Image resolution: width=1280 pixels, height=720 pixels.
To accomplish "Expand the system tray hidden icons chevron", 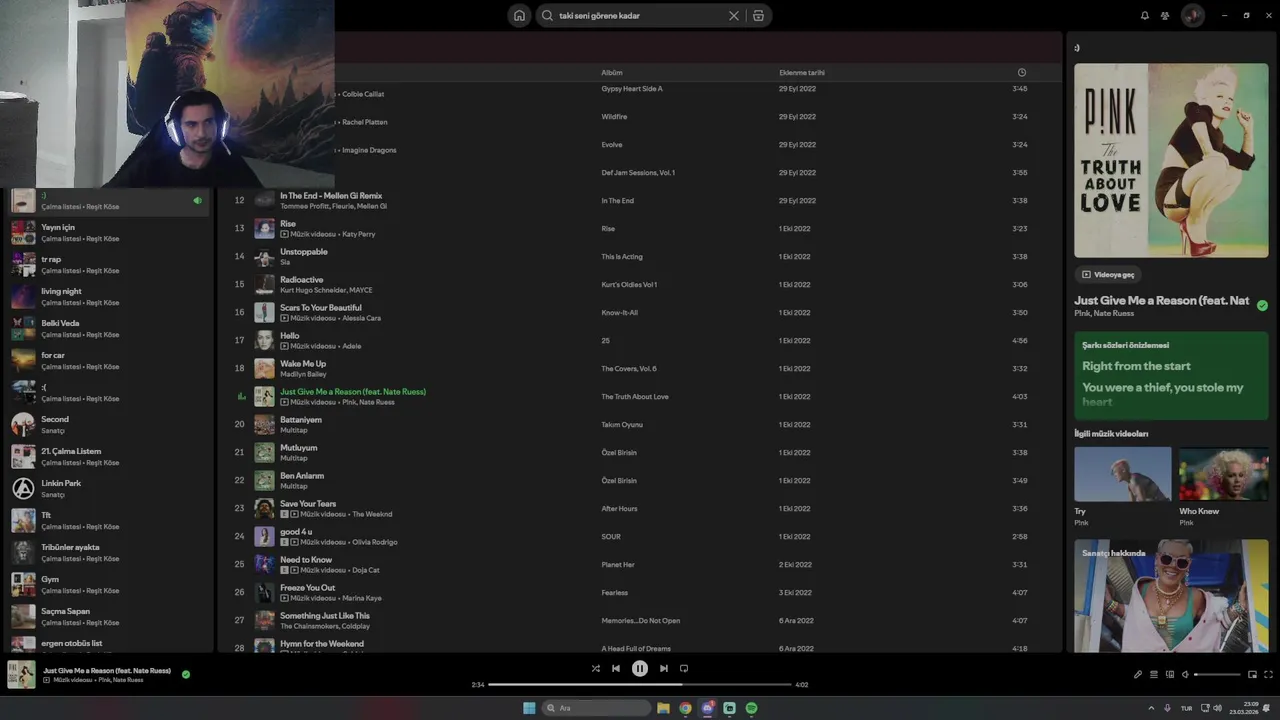I will 1150,708.
